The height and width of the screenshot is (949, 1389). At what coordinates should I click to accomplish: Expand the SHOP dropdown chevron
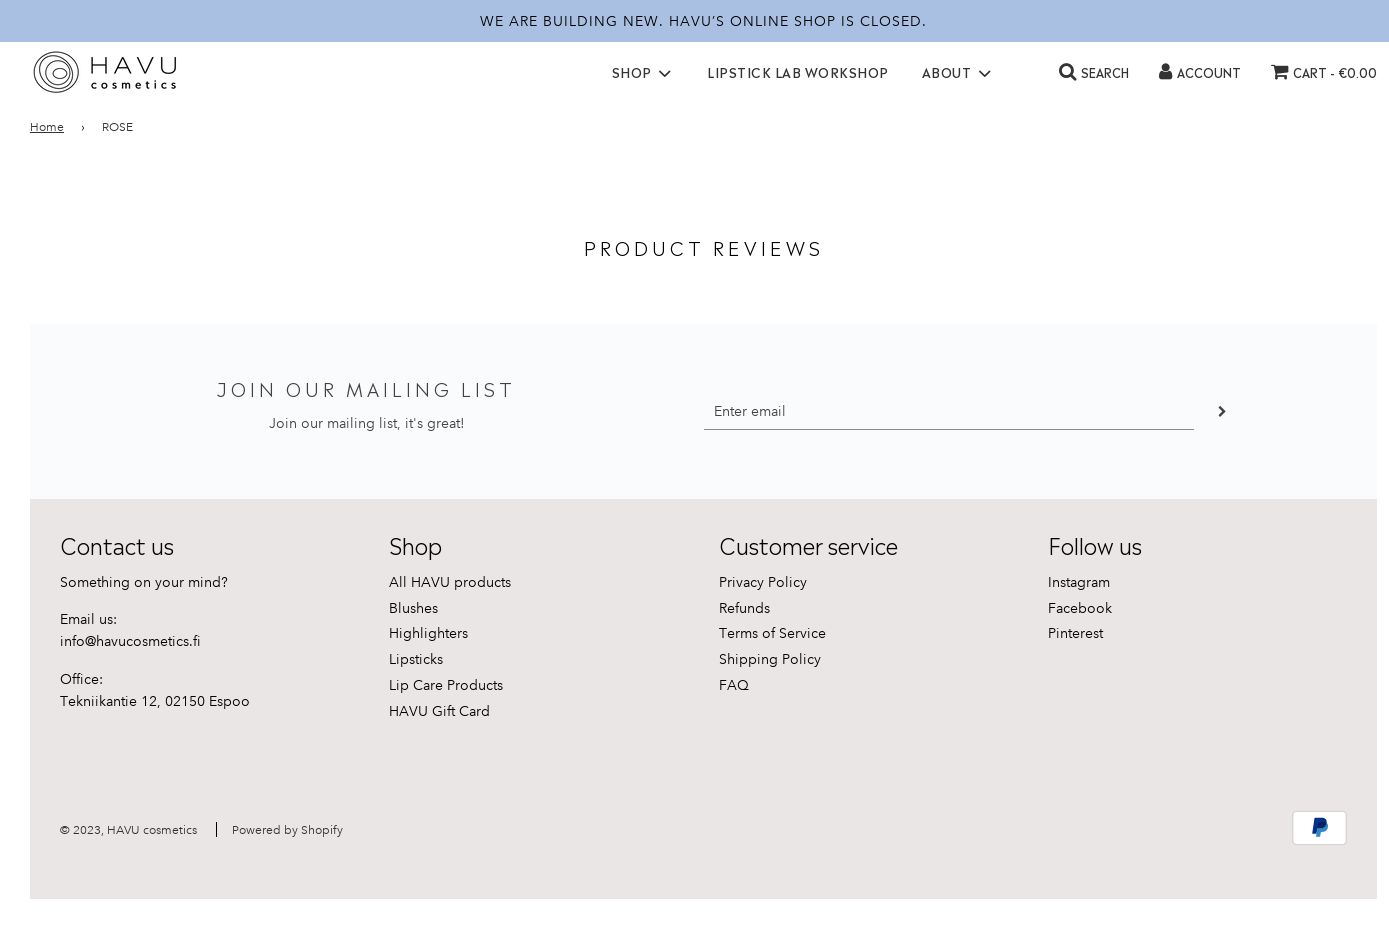coord(665,73)
